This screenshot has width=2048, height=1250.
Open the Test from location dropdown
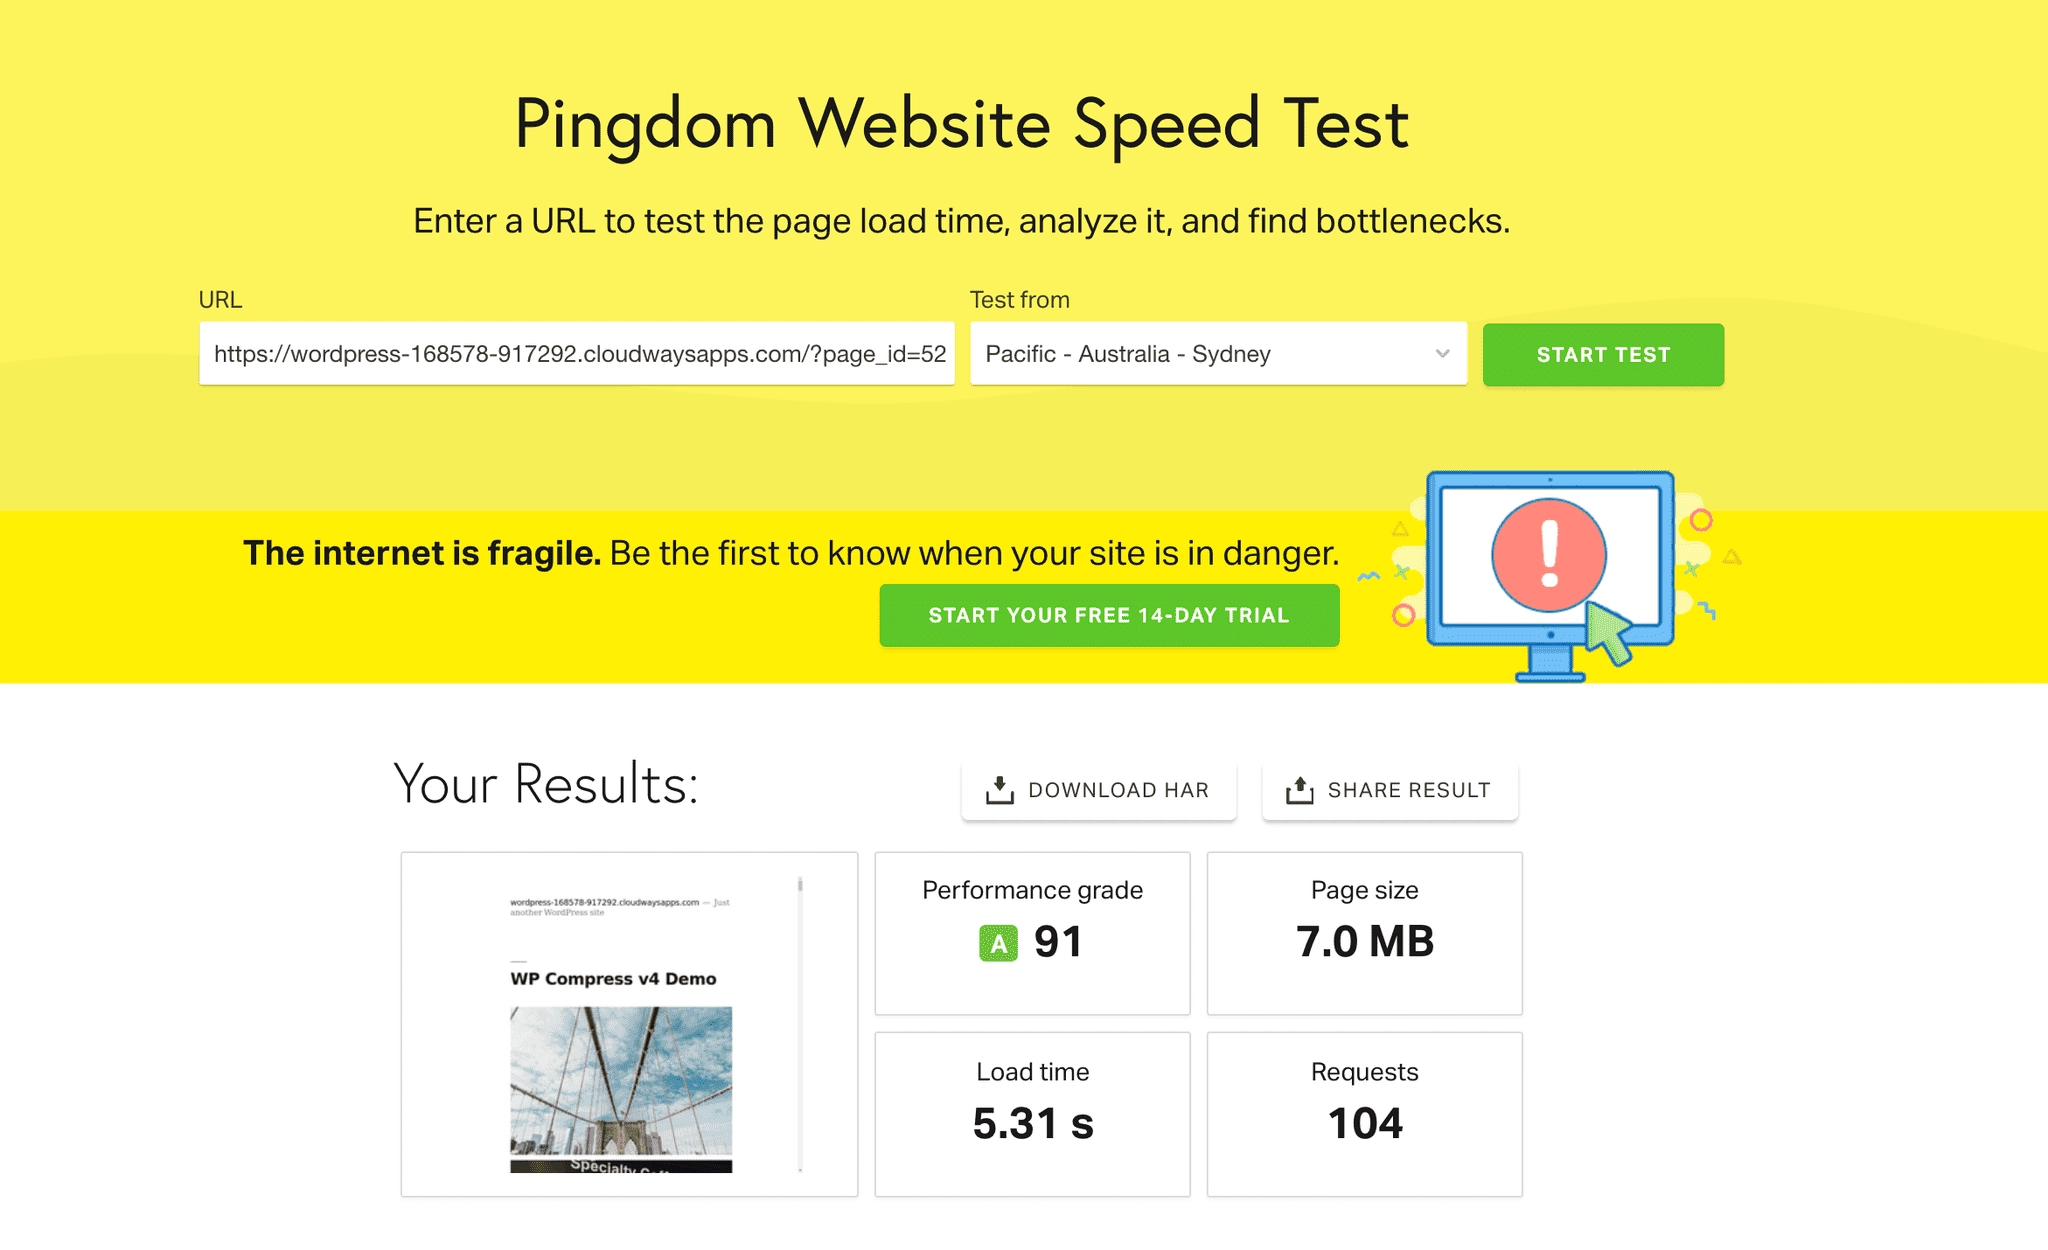[x=1218, y=354]
